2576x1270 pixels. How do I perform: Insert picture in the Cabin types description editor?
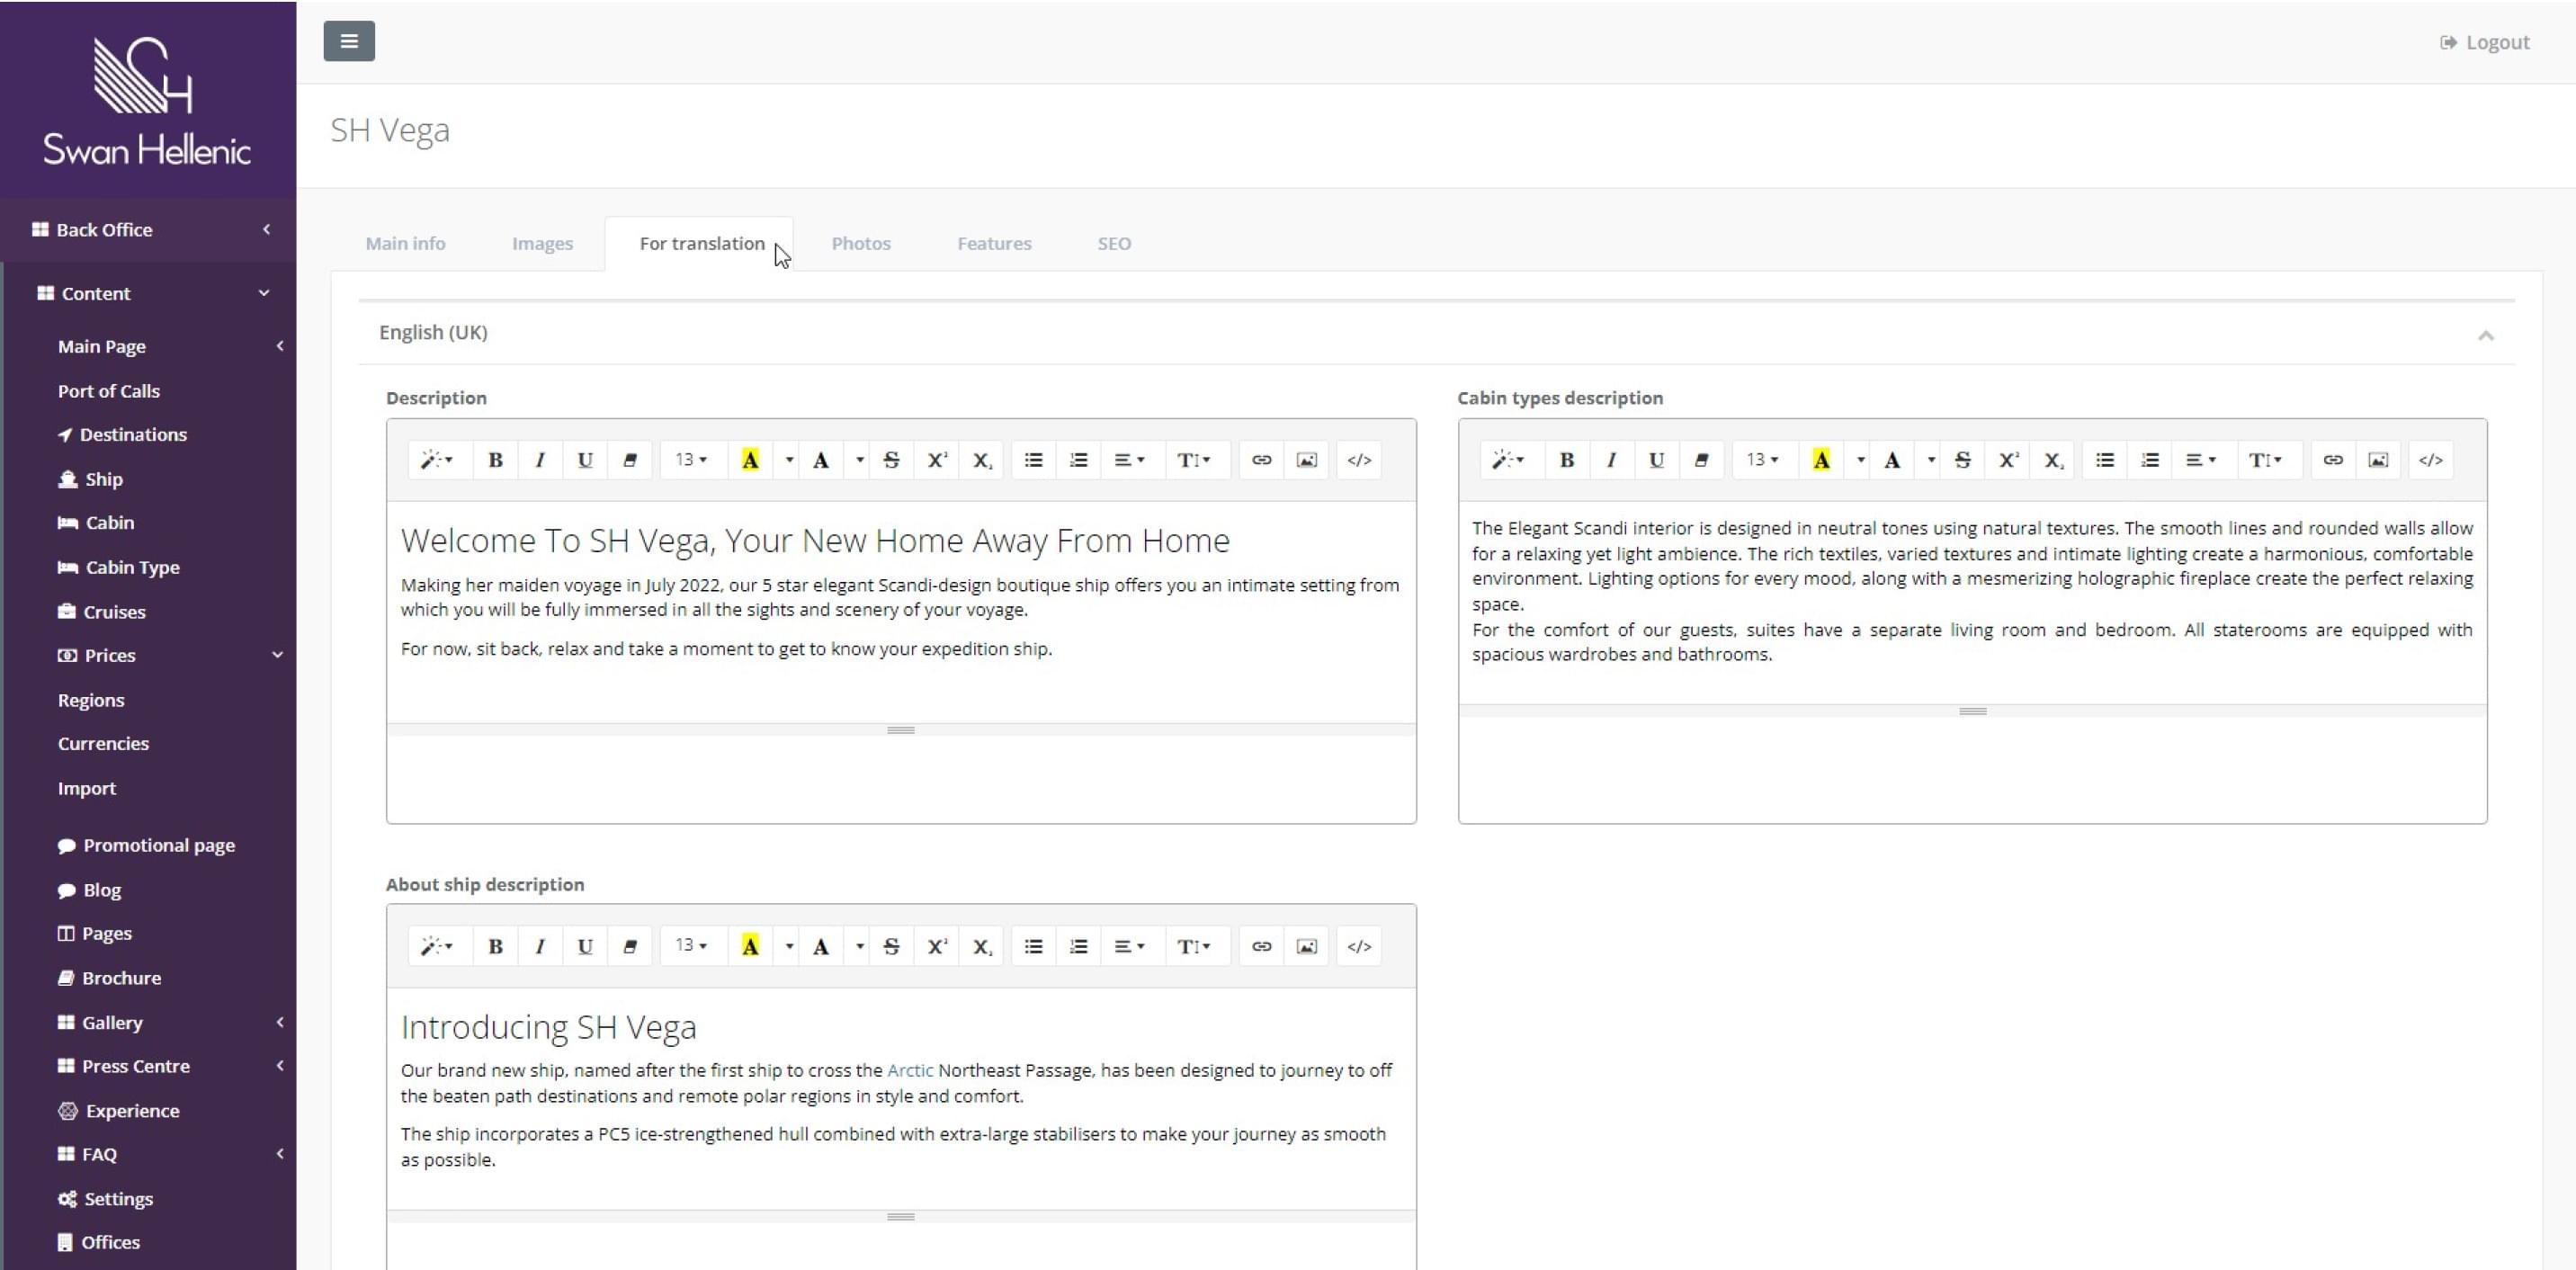[2378, 460]
